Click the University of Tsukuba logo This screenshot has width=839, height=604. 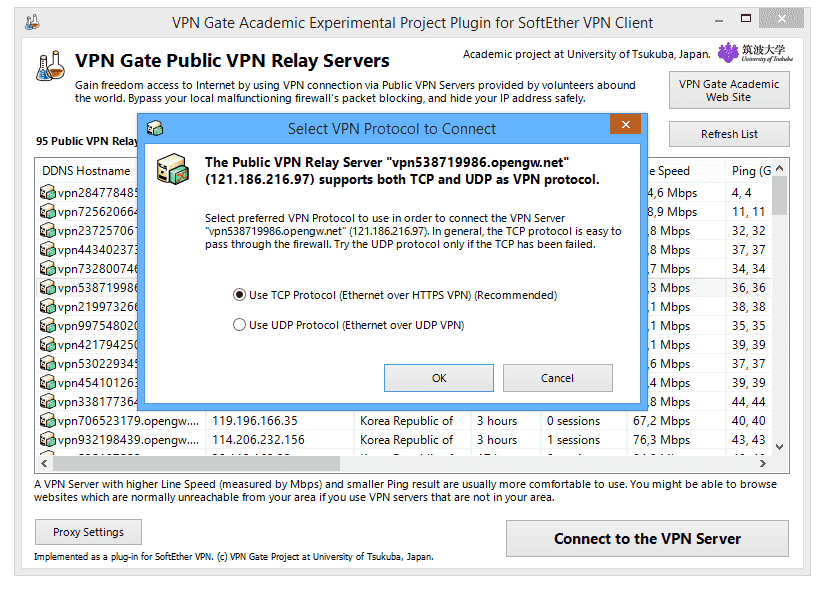pos(755,54)
